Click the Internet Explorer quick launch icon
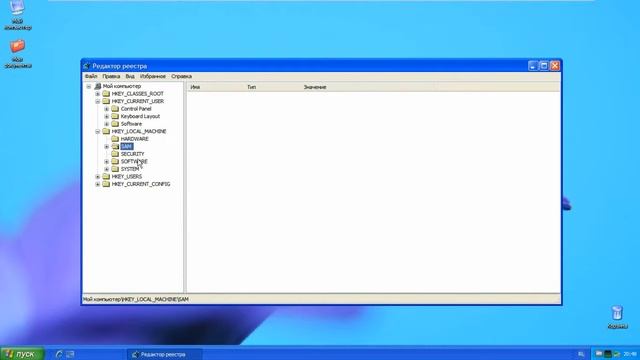Image resolution: width=640 pixels, height=360 pixels. point(59,354)
